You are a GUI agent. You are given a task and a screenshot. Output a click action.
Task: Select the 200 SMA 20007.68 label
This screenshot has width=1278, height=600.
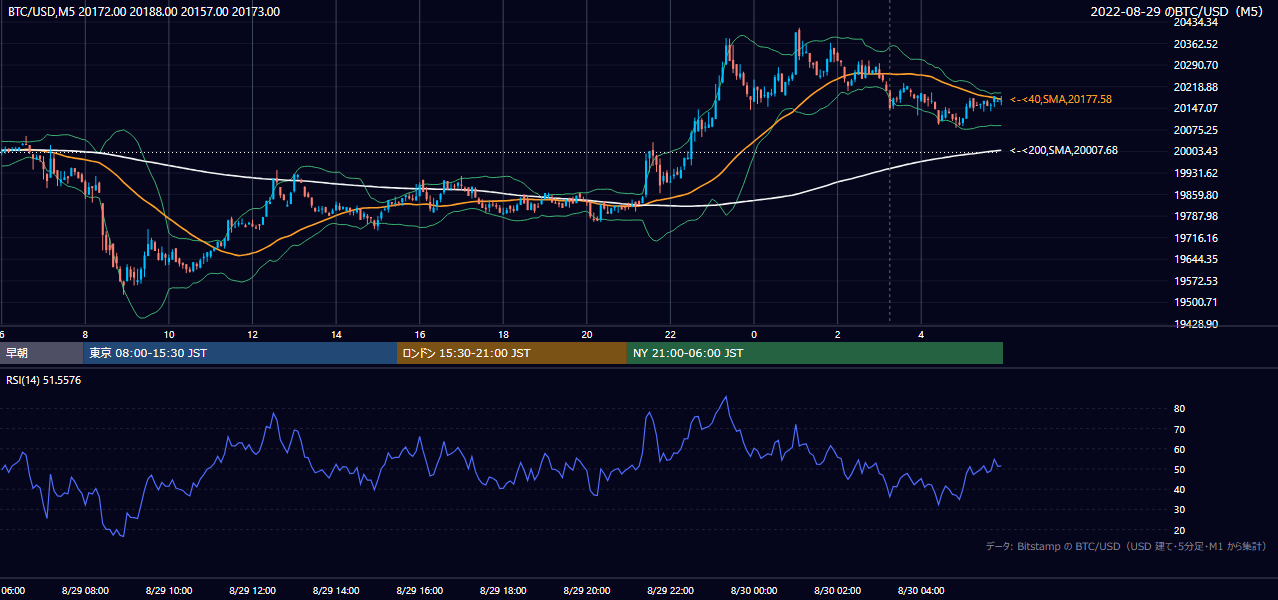point(1064,150)
